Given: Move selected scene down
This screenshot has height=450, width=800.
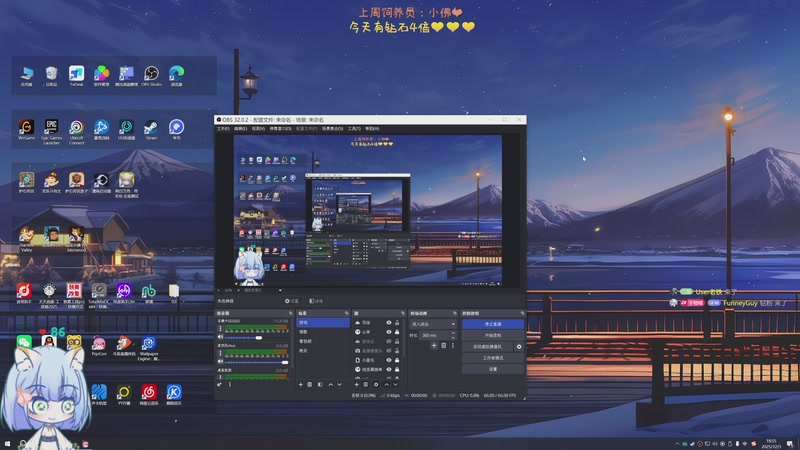Looking at the screenshot, I should (339, 385).
